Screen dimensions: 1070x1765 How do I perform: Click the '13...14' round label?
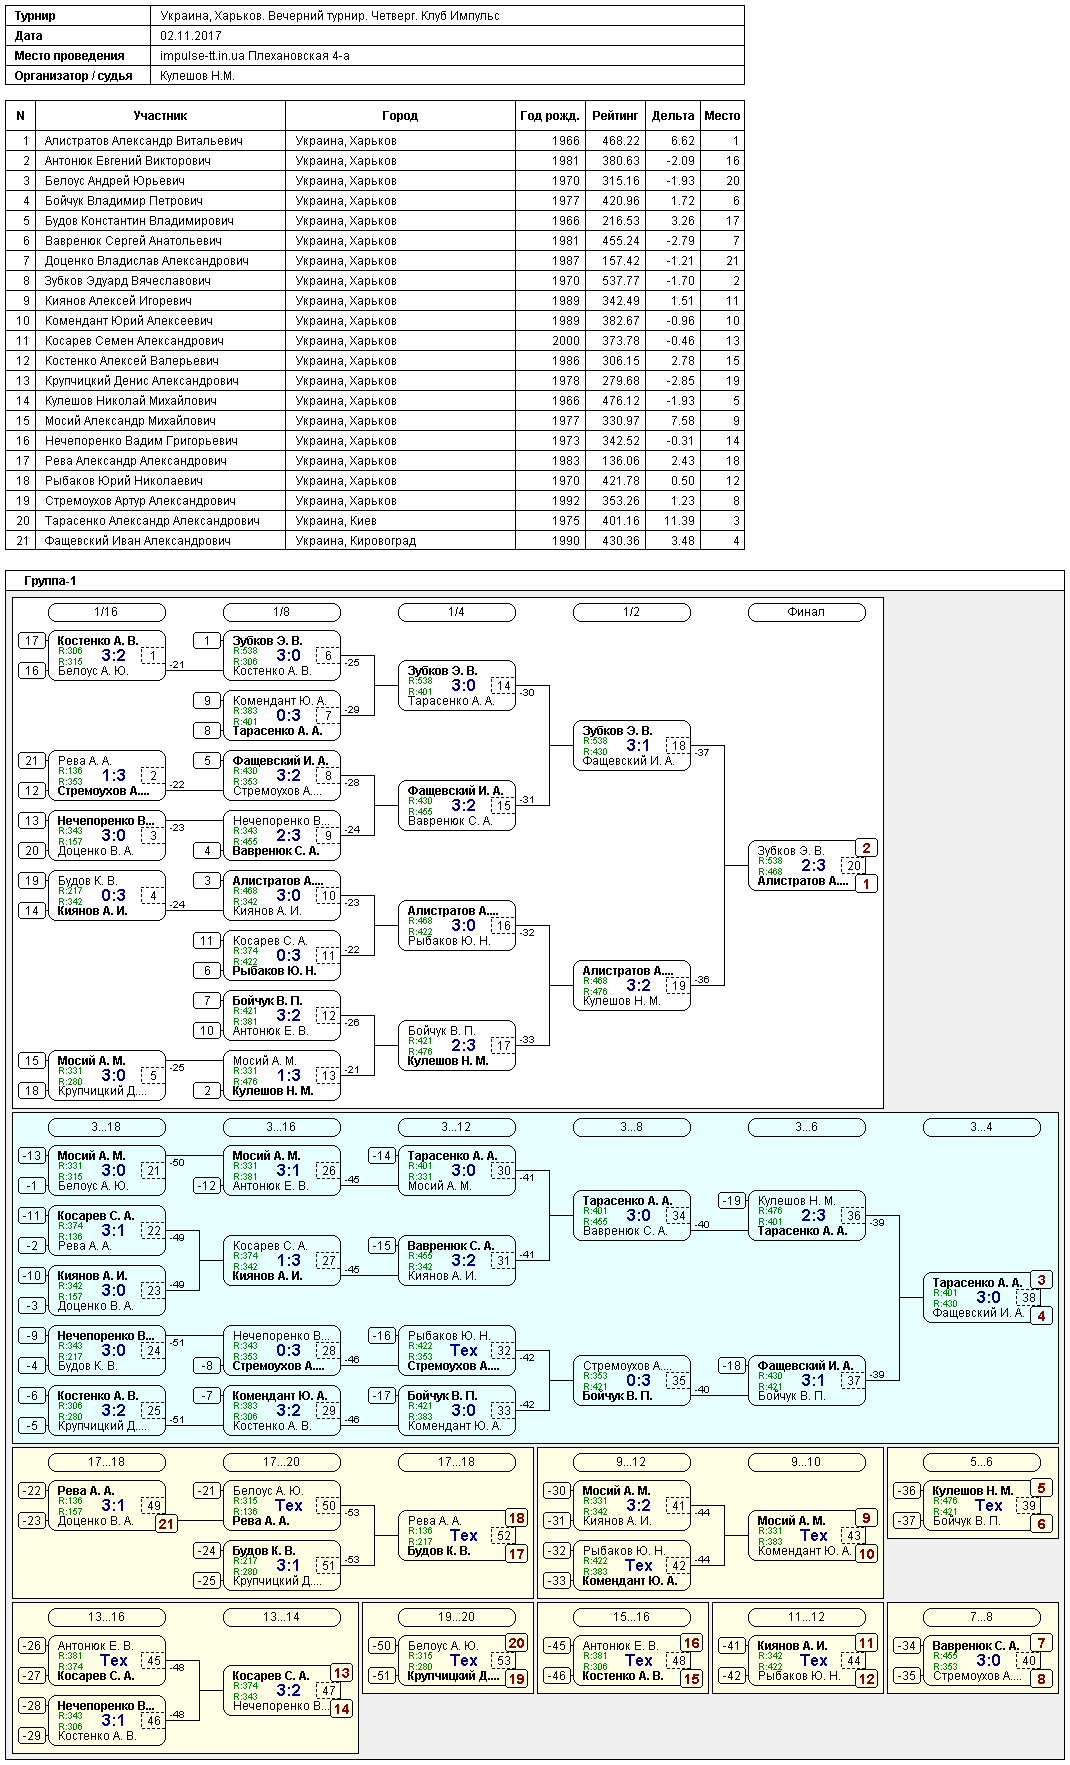coord(281,1617)
